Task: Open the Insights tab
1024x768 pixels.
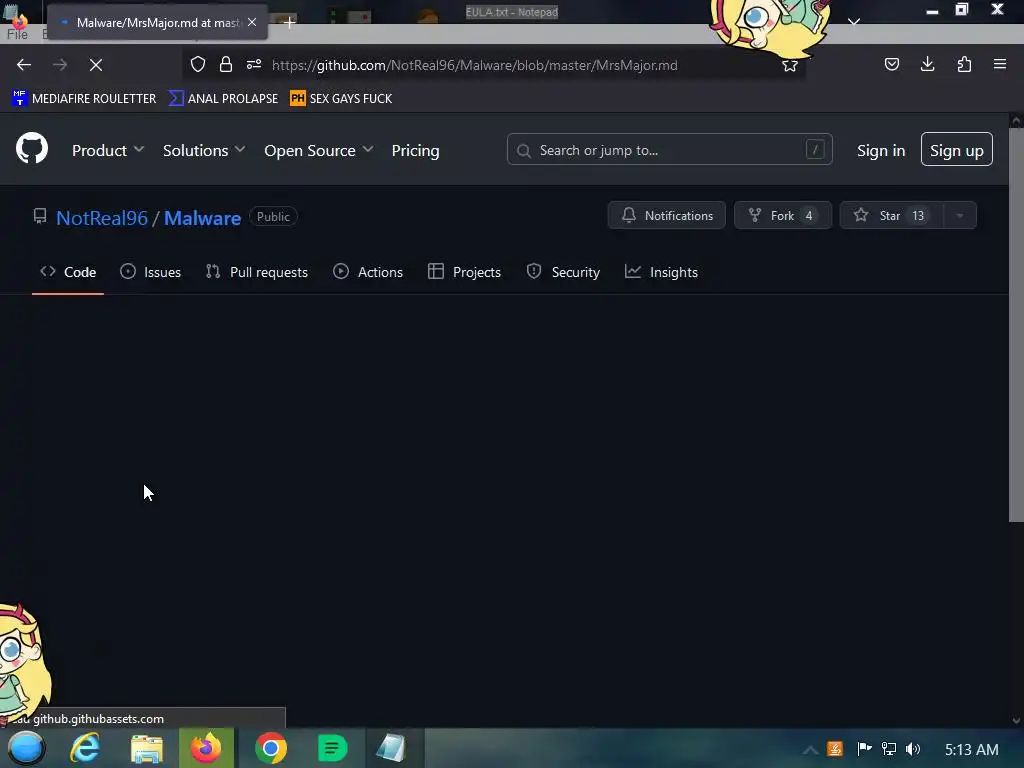Action: (x=662, y=272)
